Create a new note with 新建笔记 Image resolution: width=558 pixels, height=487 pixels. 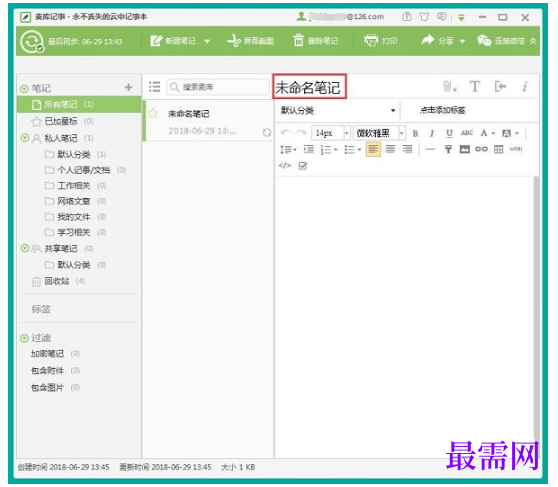point(173,41)
